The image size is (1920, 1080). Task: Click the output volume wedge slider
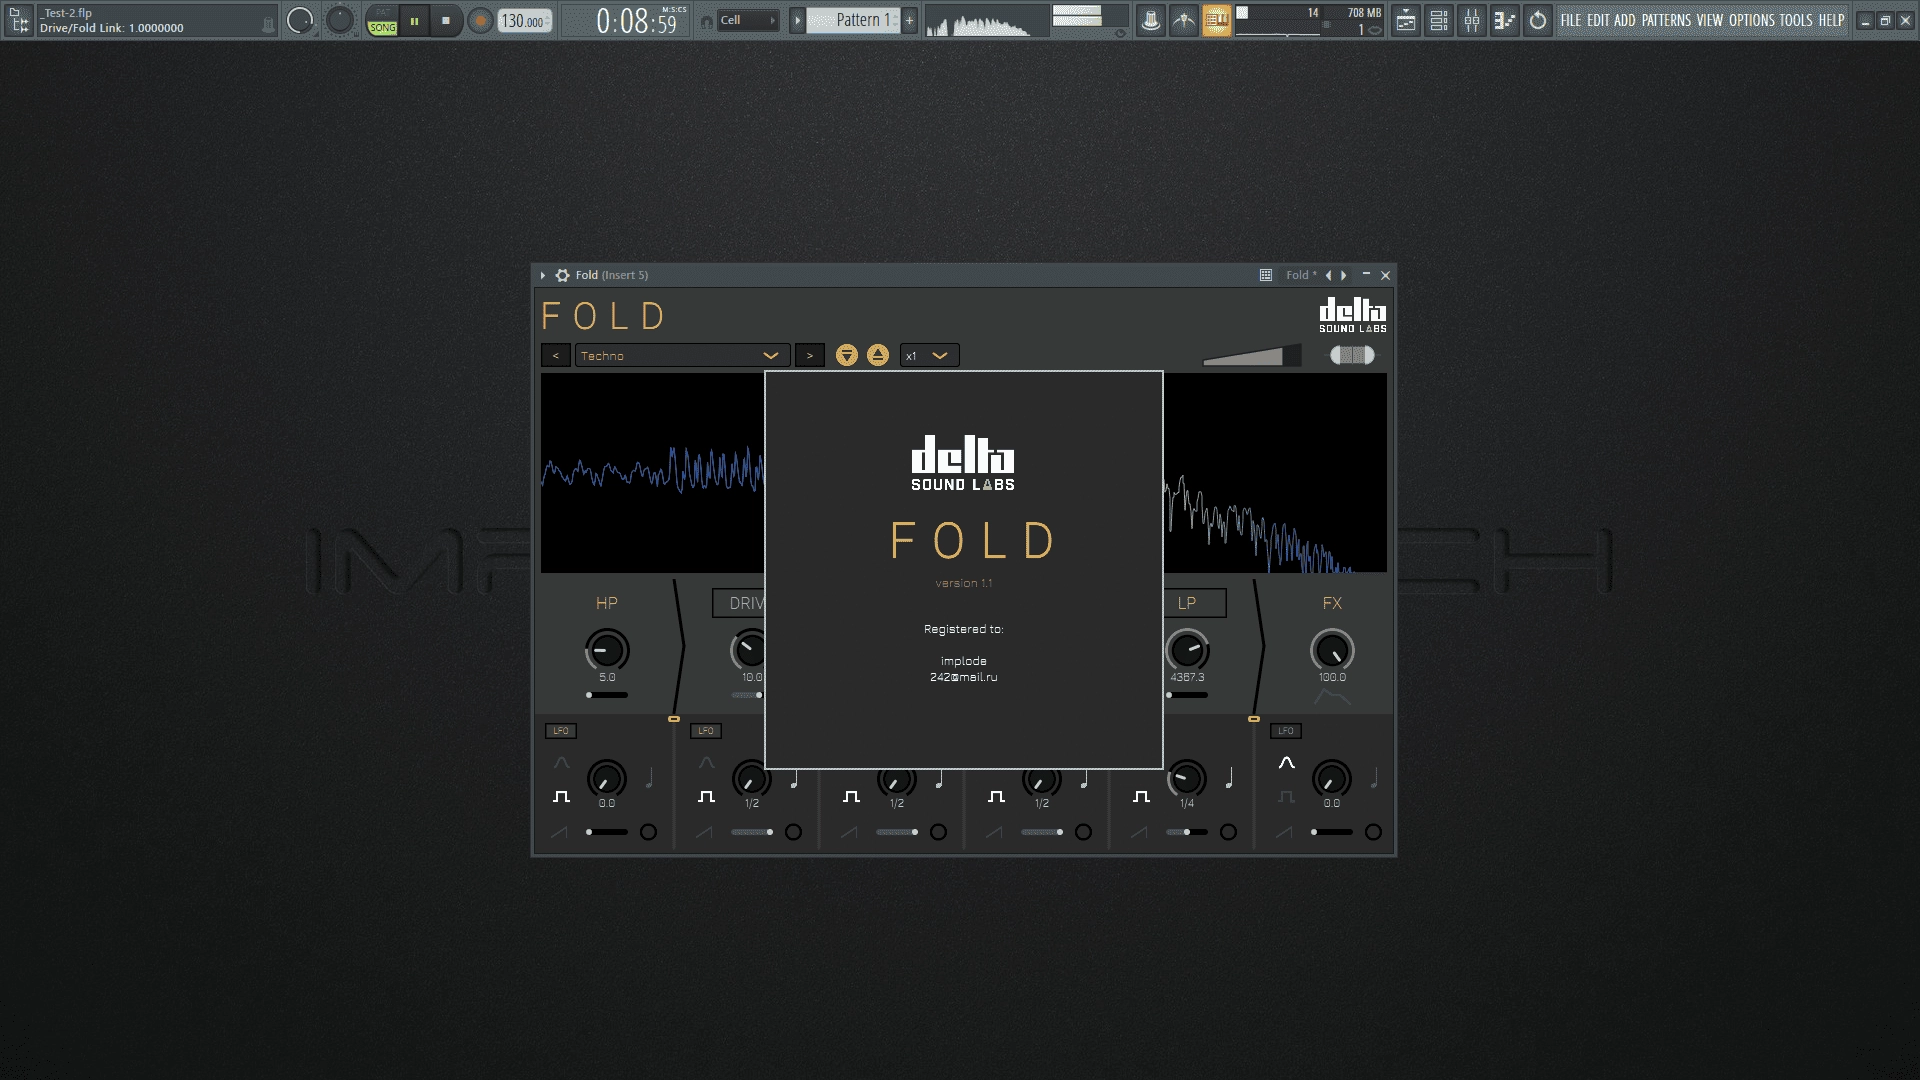1251,355
